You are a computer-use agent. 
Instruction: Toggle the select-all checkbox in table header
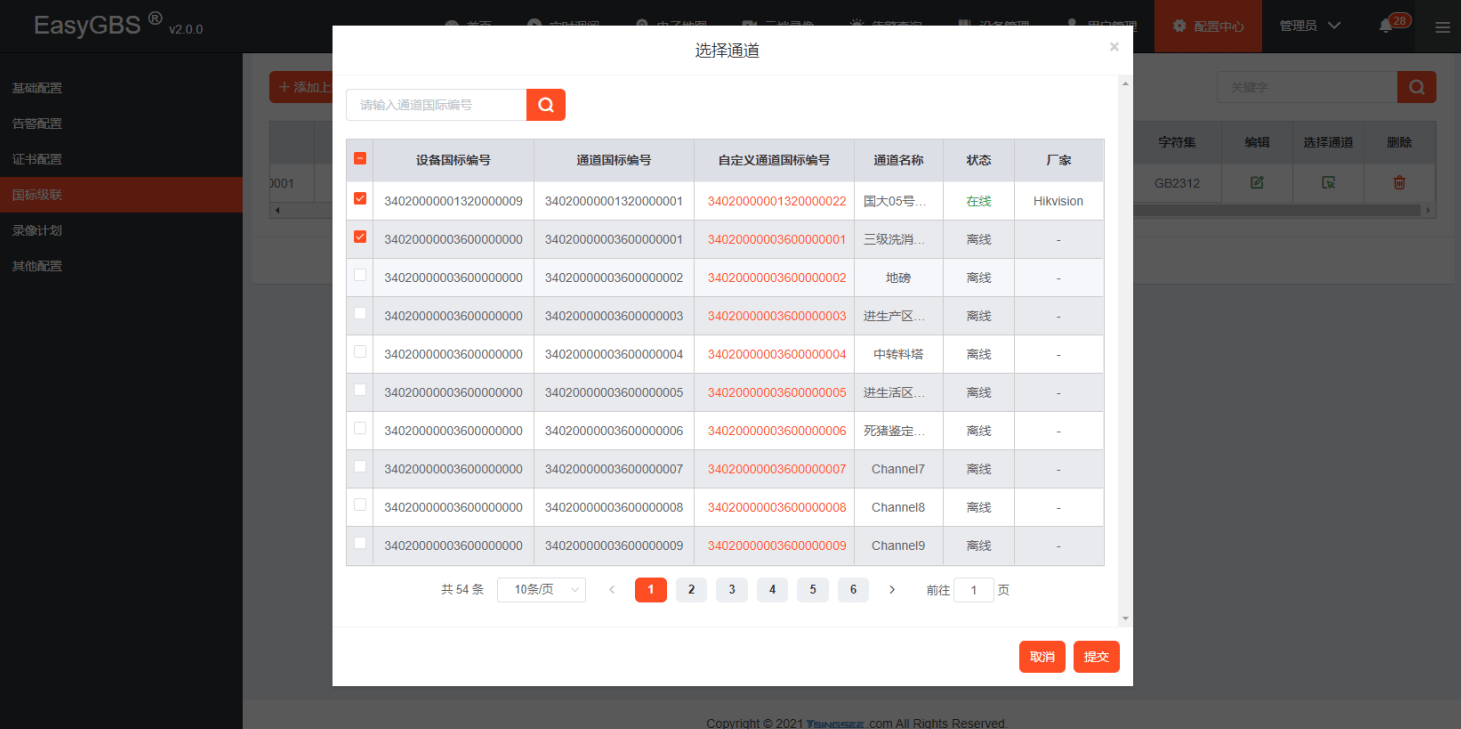360,159
